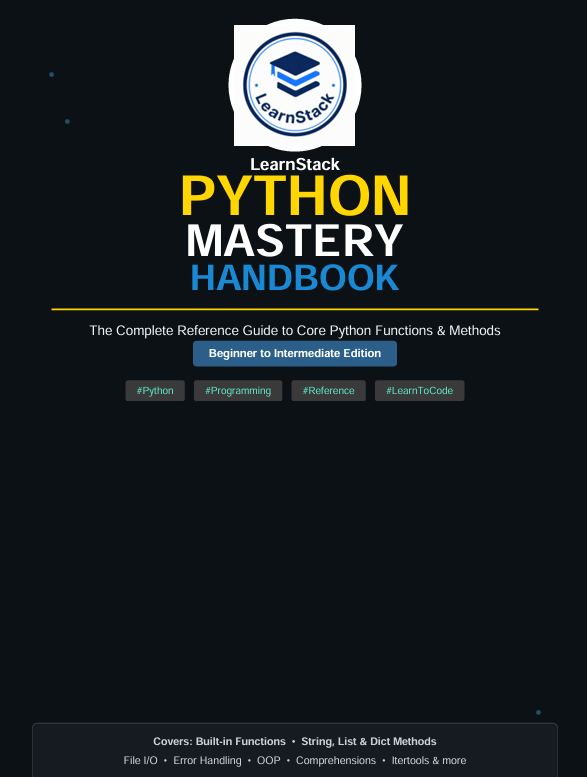Select the #Python tag

pos(155,390)
